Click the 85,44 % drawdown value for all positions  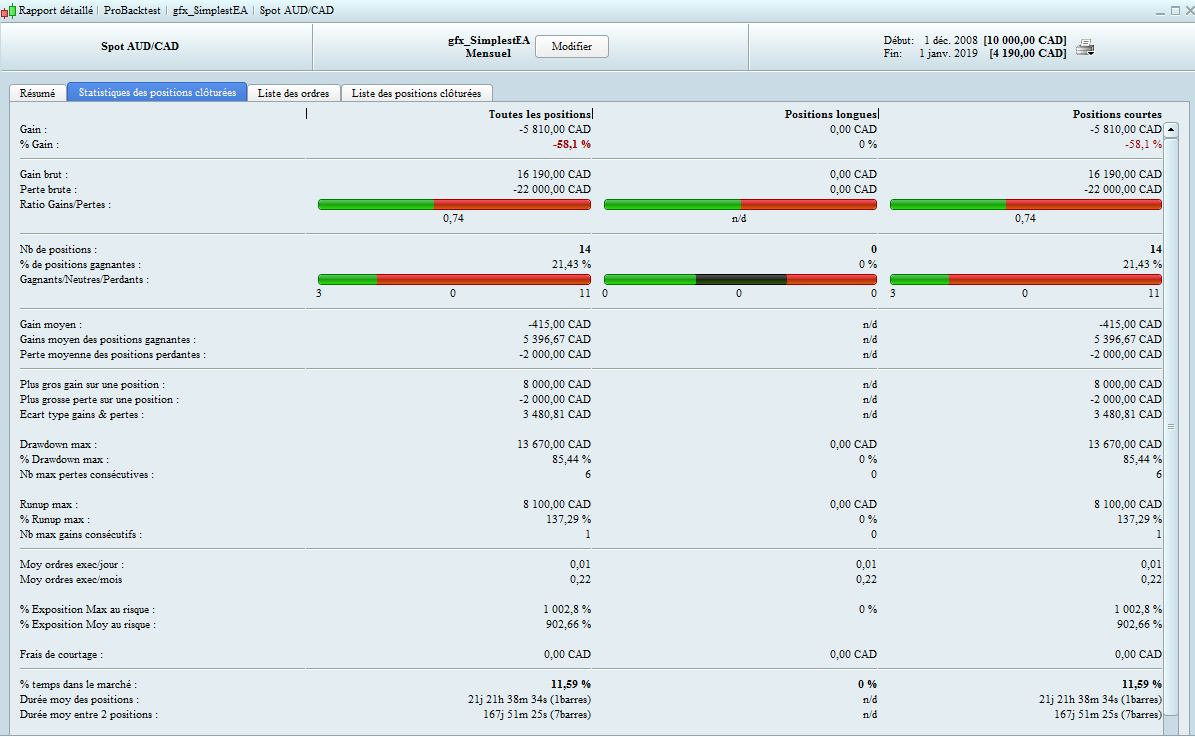572,460
